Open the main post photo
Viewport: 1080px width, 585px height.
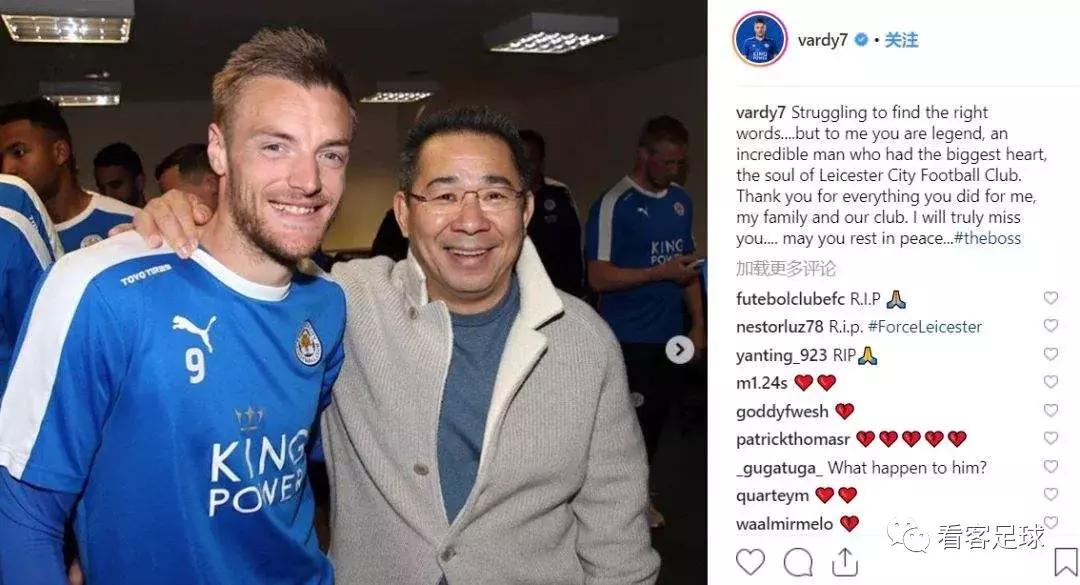click(353, 292)
